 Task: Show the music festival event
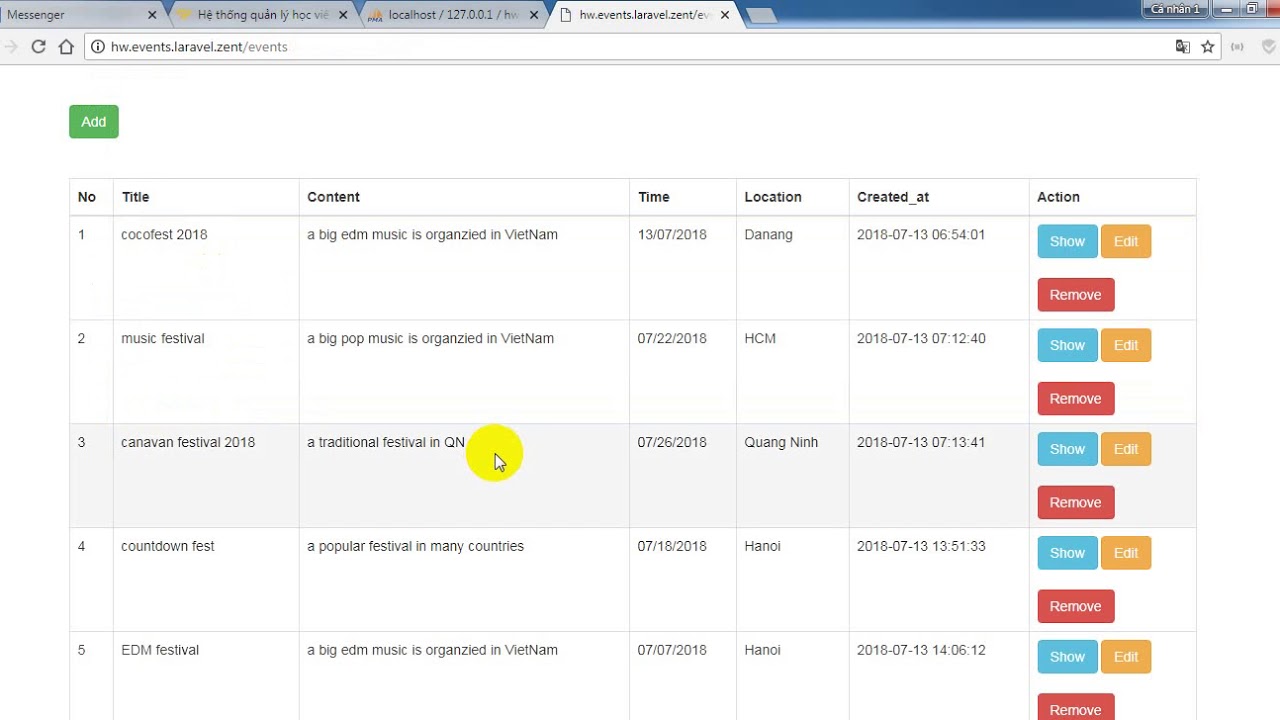coord(1067,345)
